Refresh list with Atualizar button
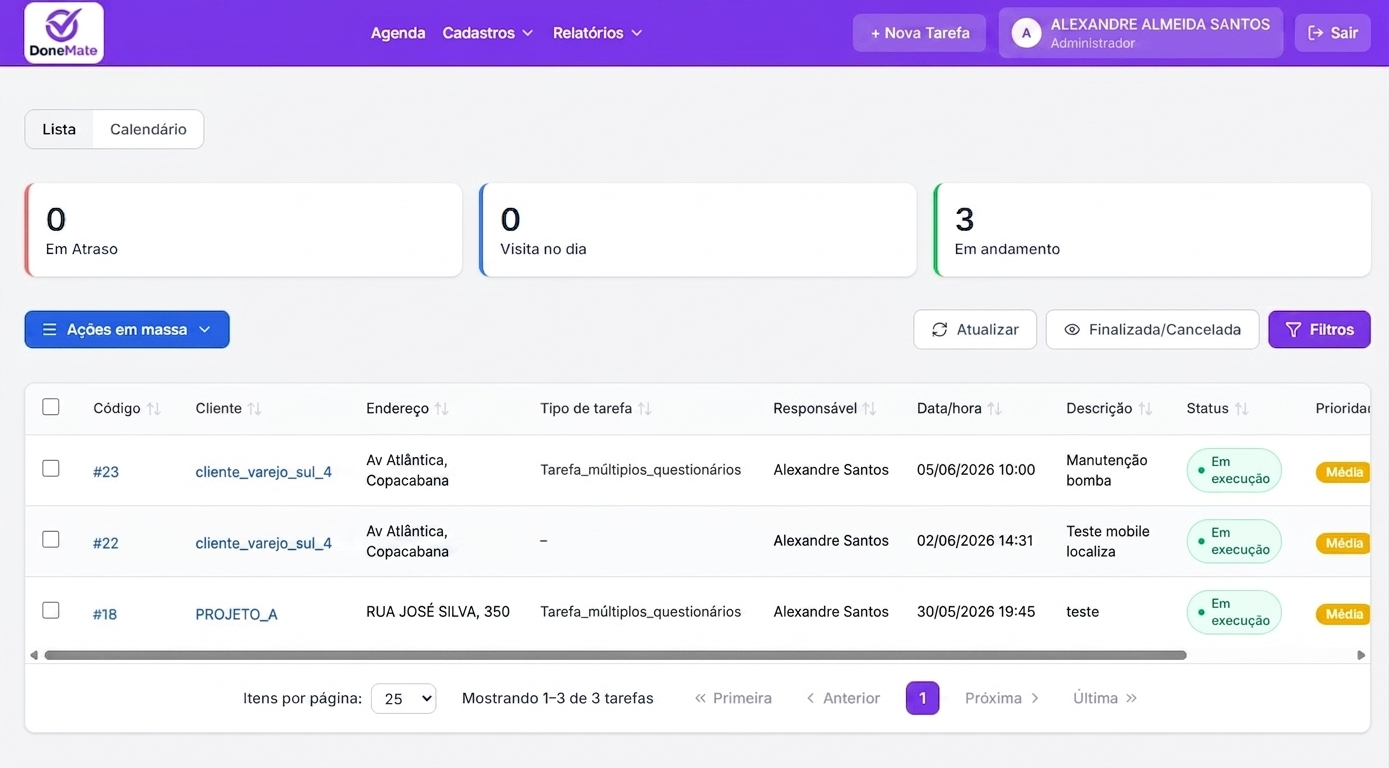The width and height of the screenshot is (1389, 768). pyautogui.click(x=975, y=329)
